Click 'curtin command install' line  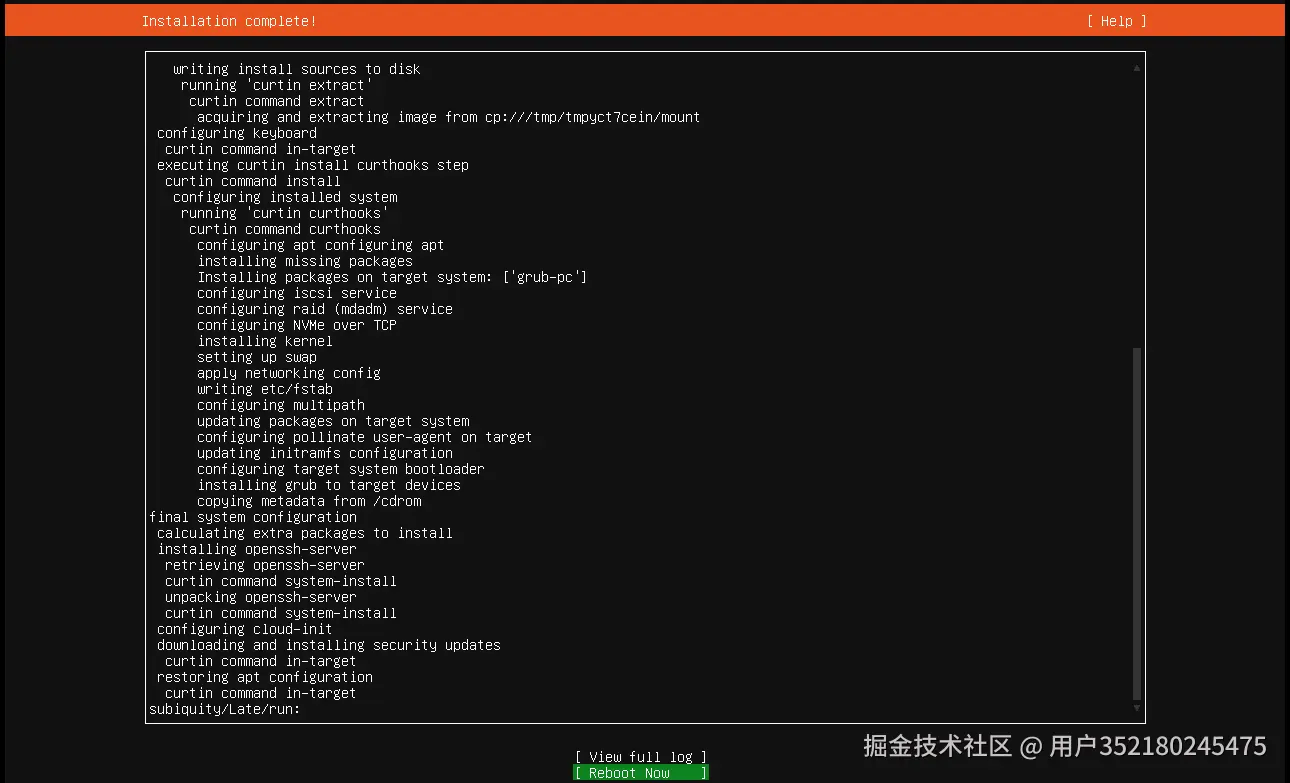[x=253, y=181]
